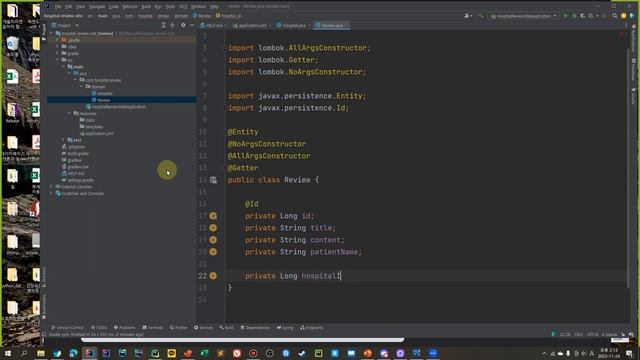Expand the test folder
Viewport: 640px width, 360px height.
(64, 140)
